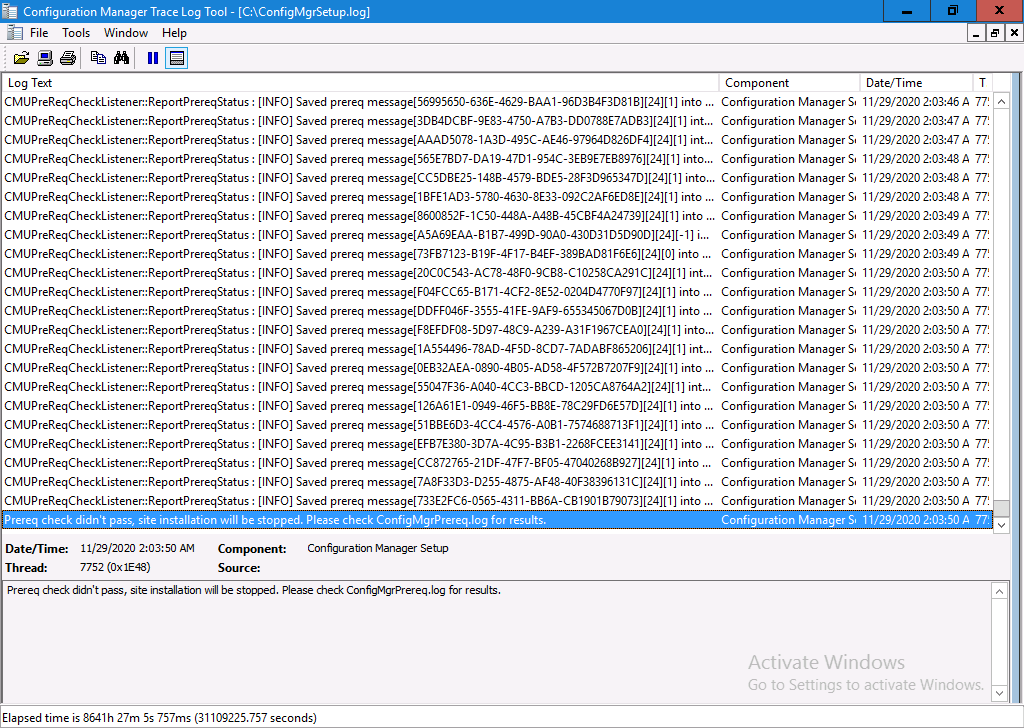Select log row with message 565E7BD7-DA19-47D1

click(497, 159)
